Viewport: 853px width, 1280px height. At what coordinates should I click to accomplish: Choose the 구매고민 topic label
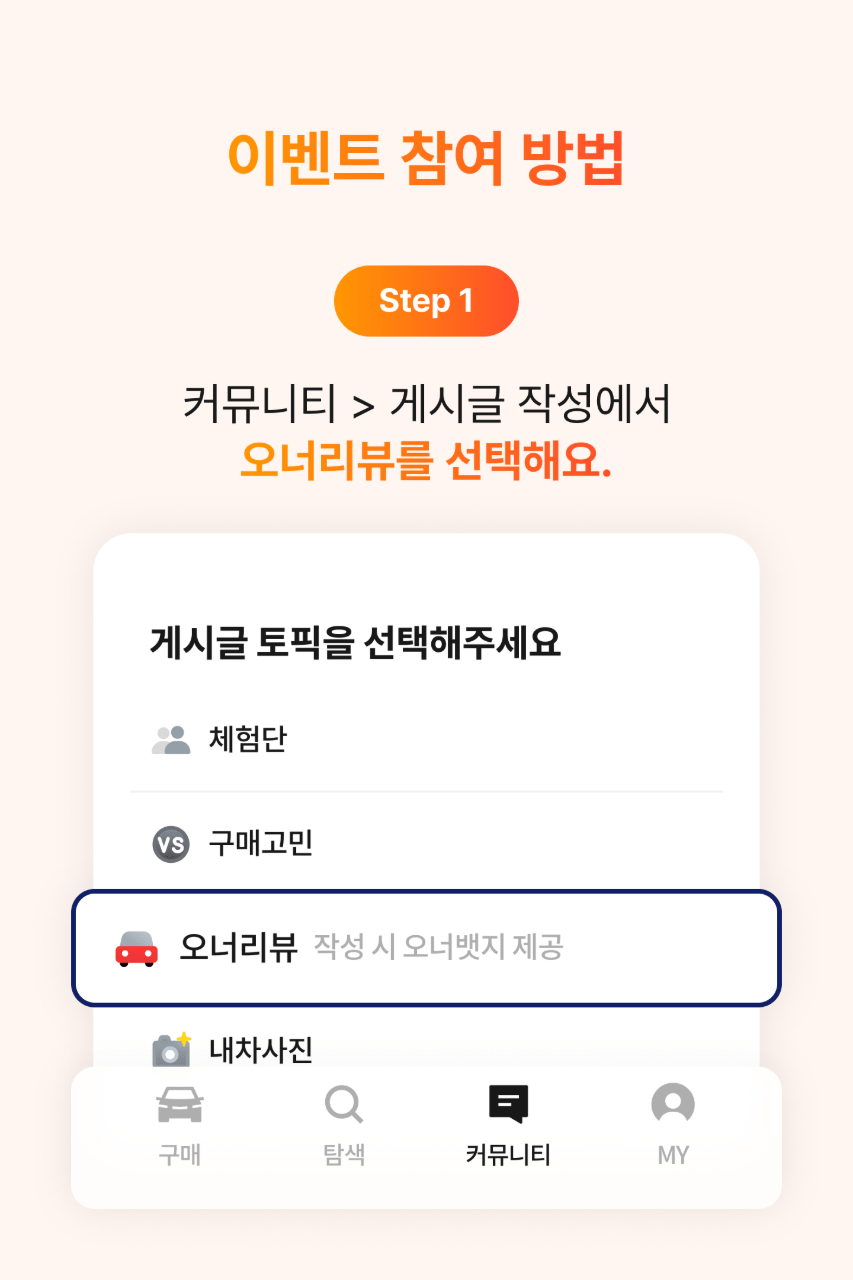pos(260,843)
